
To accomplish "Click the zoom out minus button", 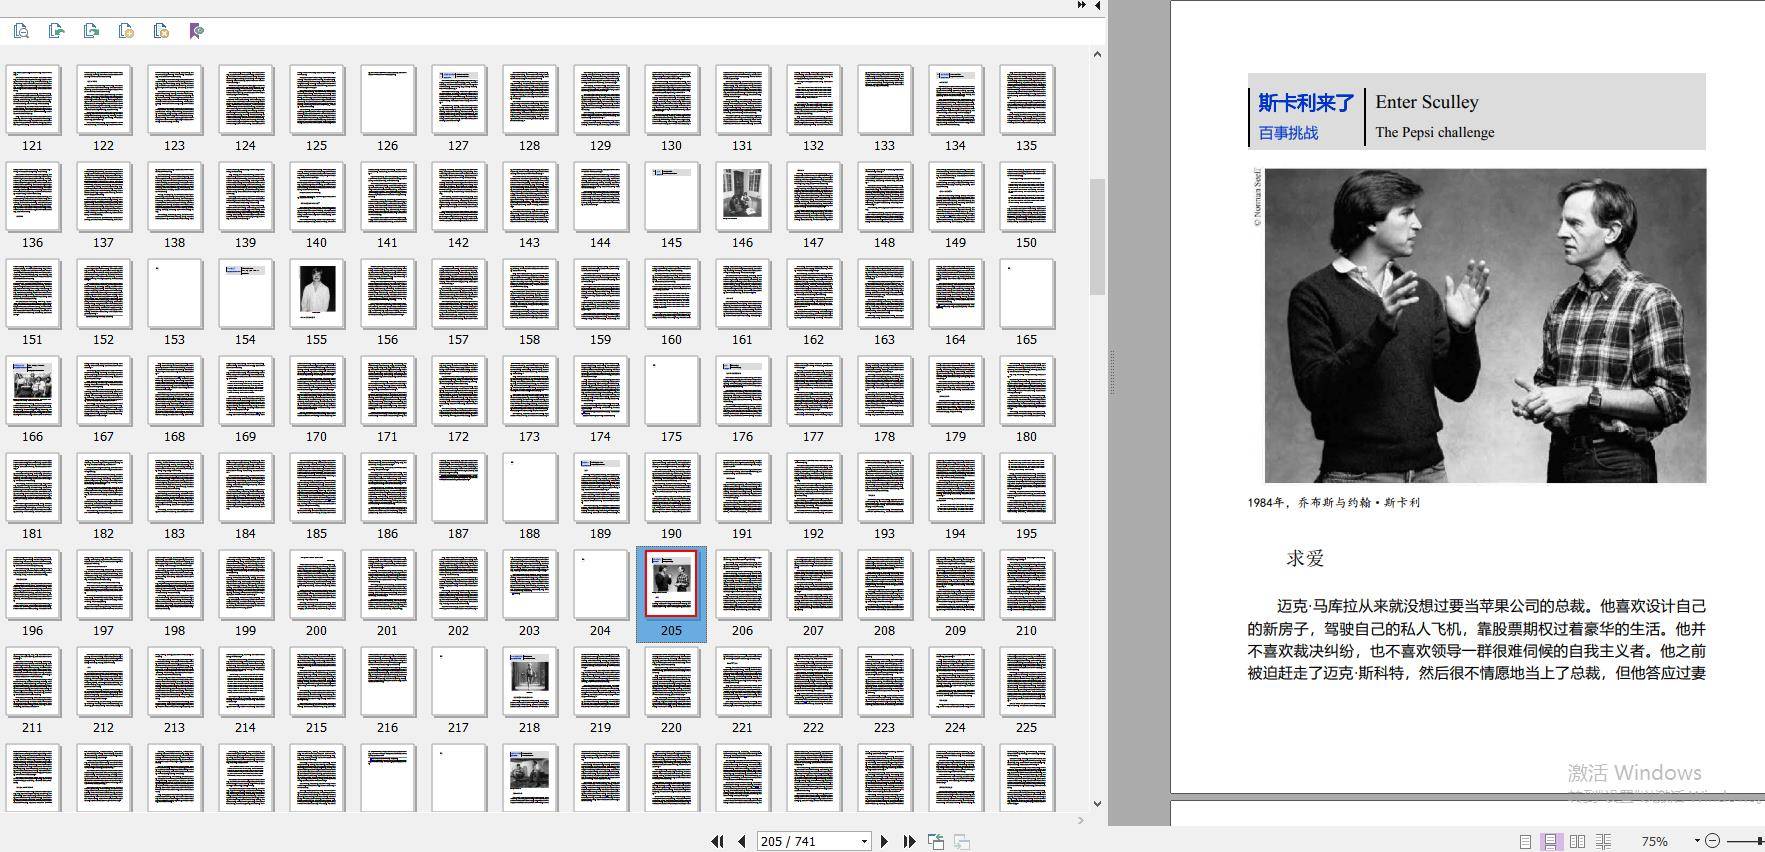I will tap(1712, 841).
